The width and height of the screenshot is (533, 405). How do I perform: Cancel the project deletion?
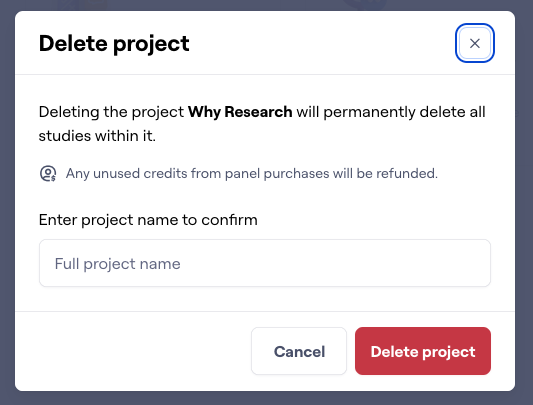pos(299,351)
